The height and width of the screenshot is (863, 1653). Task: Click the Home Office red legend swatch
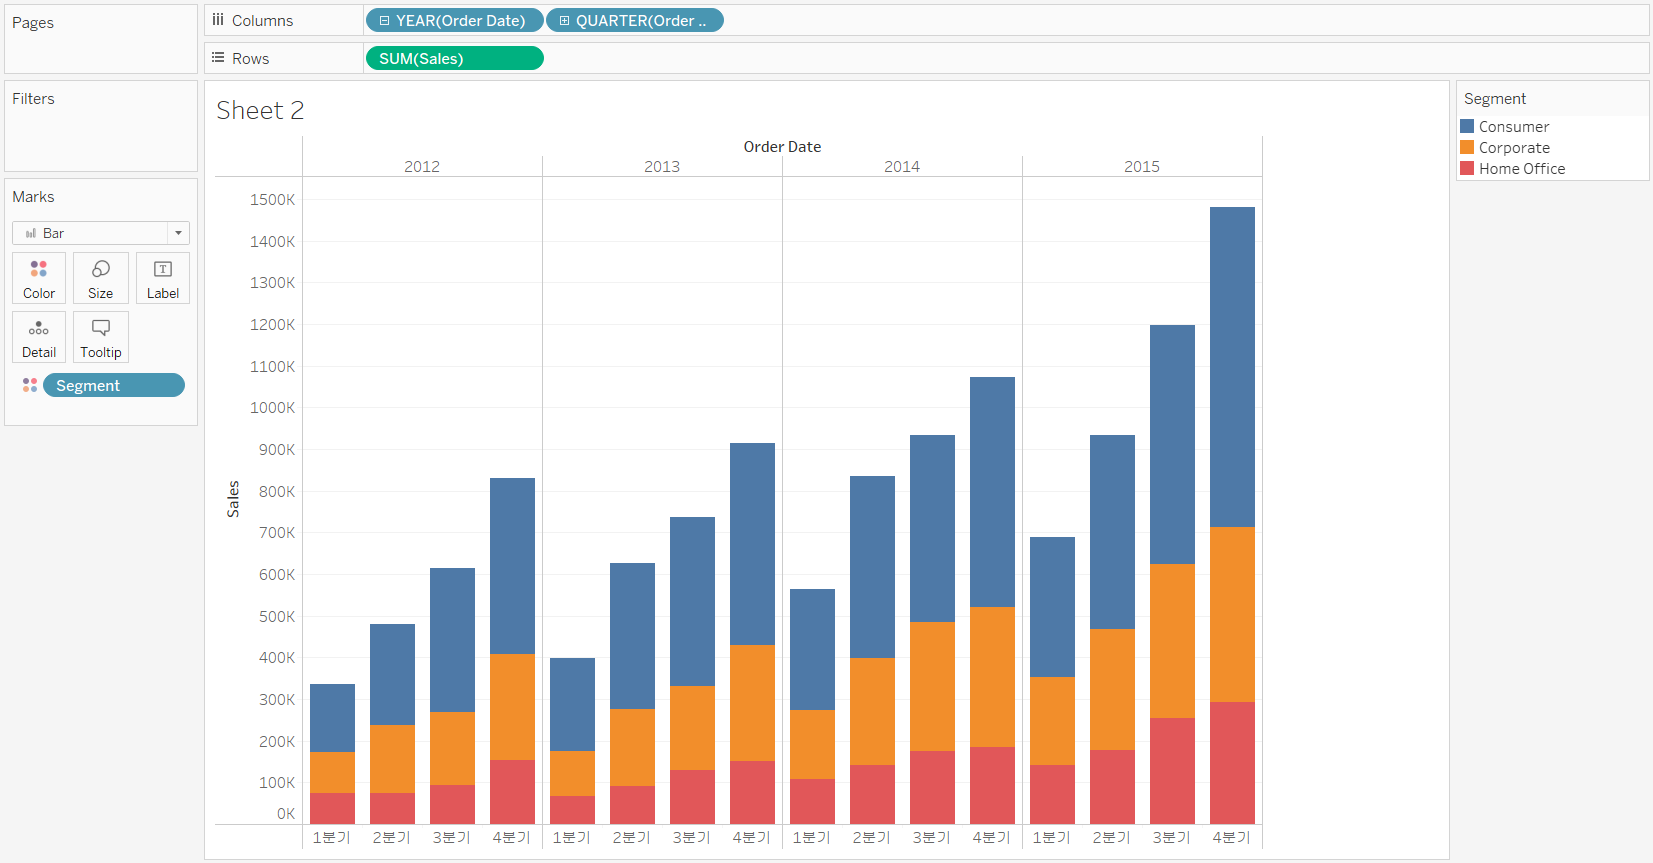coord(1467,168)
